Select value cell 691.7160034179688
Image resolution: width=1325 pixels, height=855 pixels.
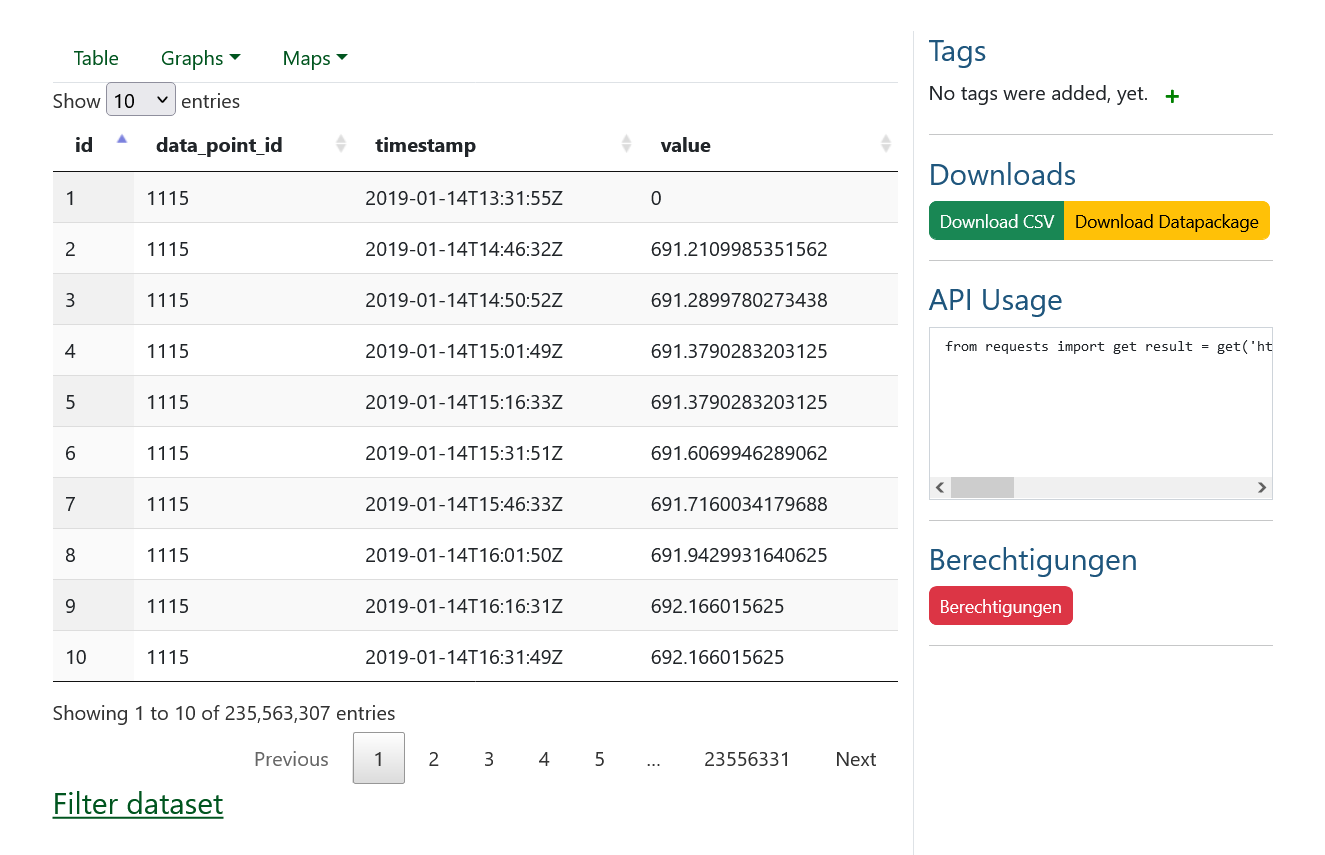point(739,504)
